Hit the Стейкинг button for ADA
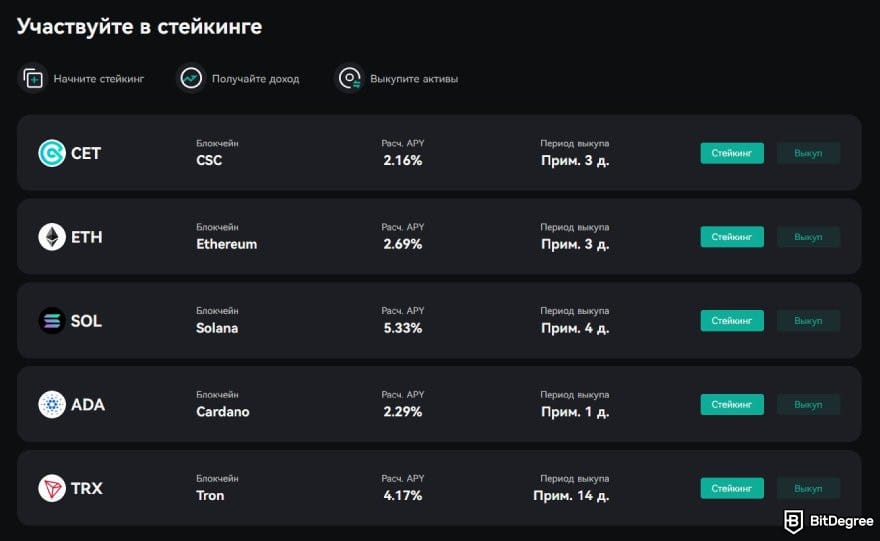 732,405
